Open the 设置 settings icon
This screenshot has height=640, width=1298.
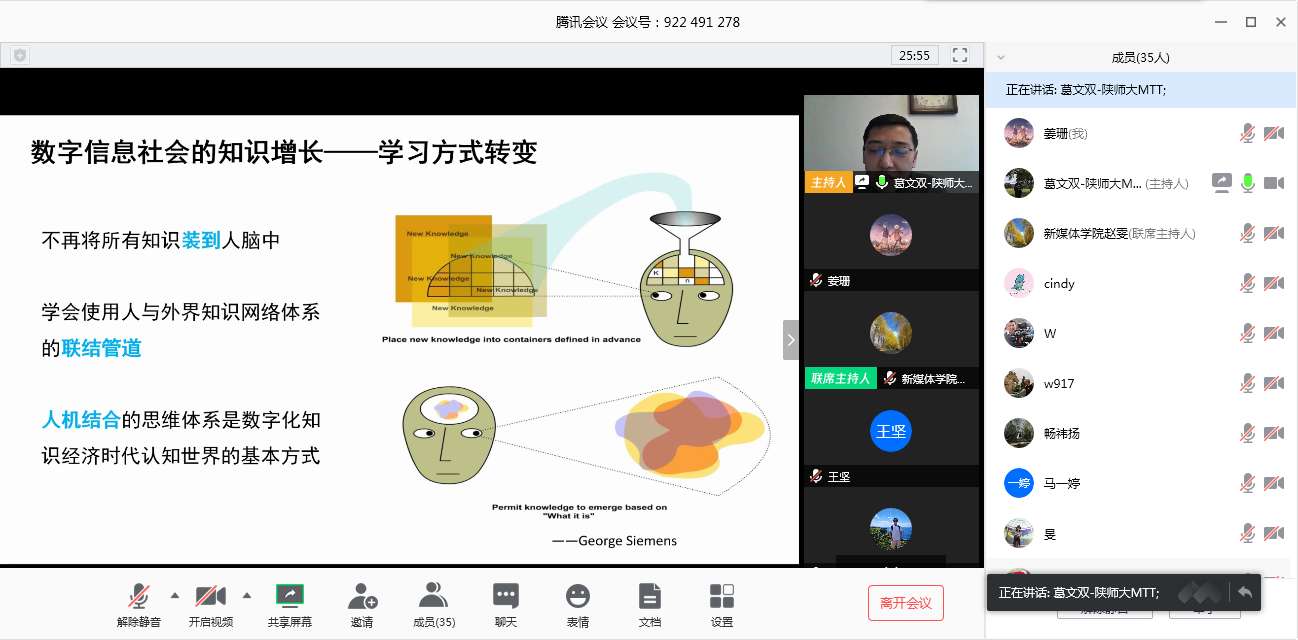click(721, 597)
